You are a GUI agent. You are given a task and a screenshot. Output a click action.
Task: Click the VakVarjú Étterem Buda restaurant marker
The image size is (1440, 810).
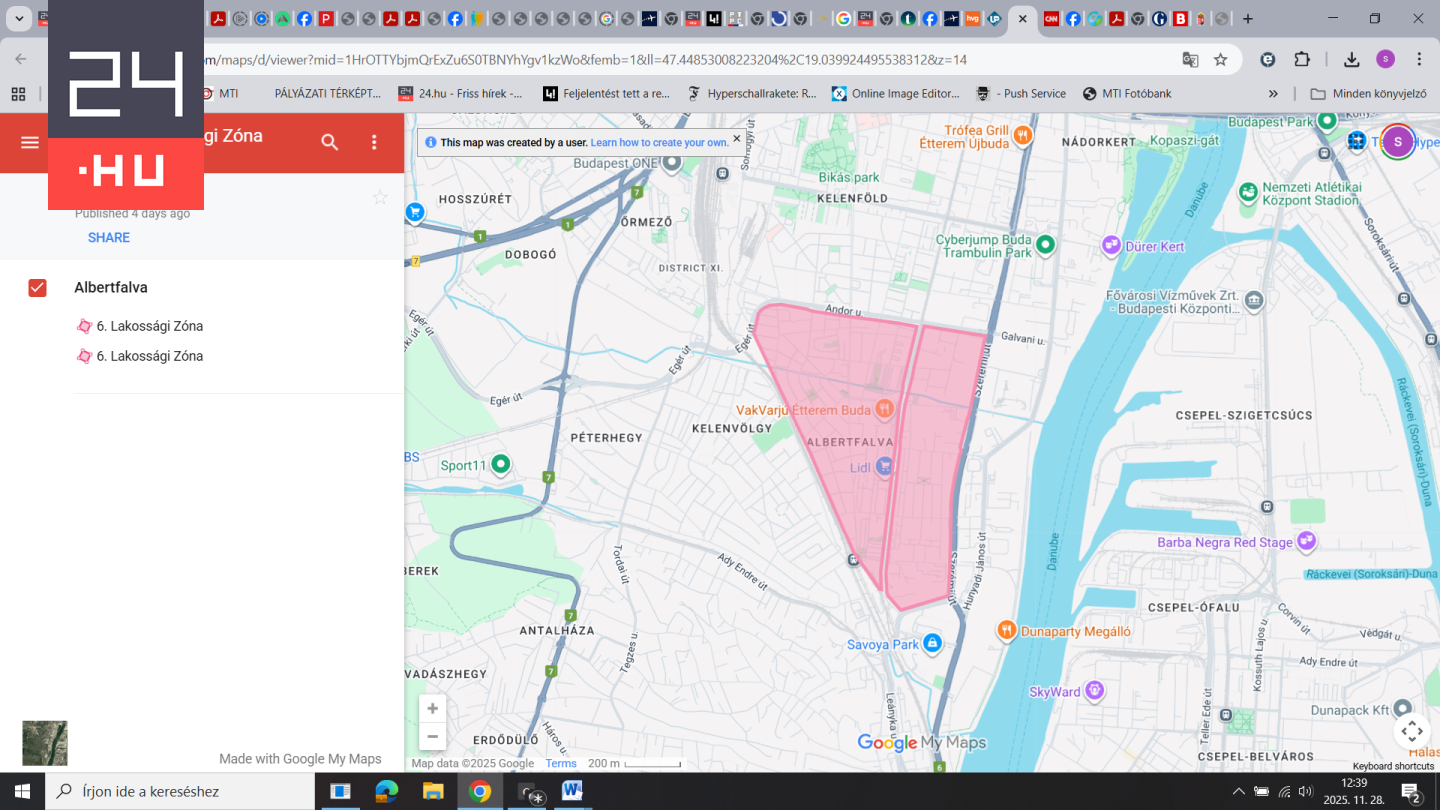884,409
